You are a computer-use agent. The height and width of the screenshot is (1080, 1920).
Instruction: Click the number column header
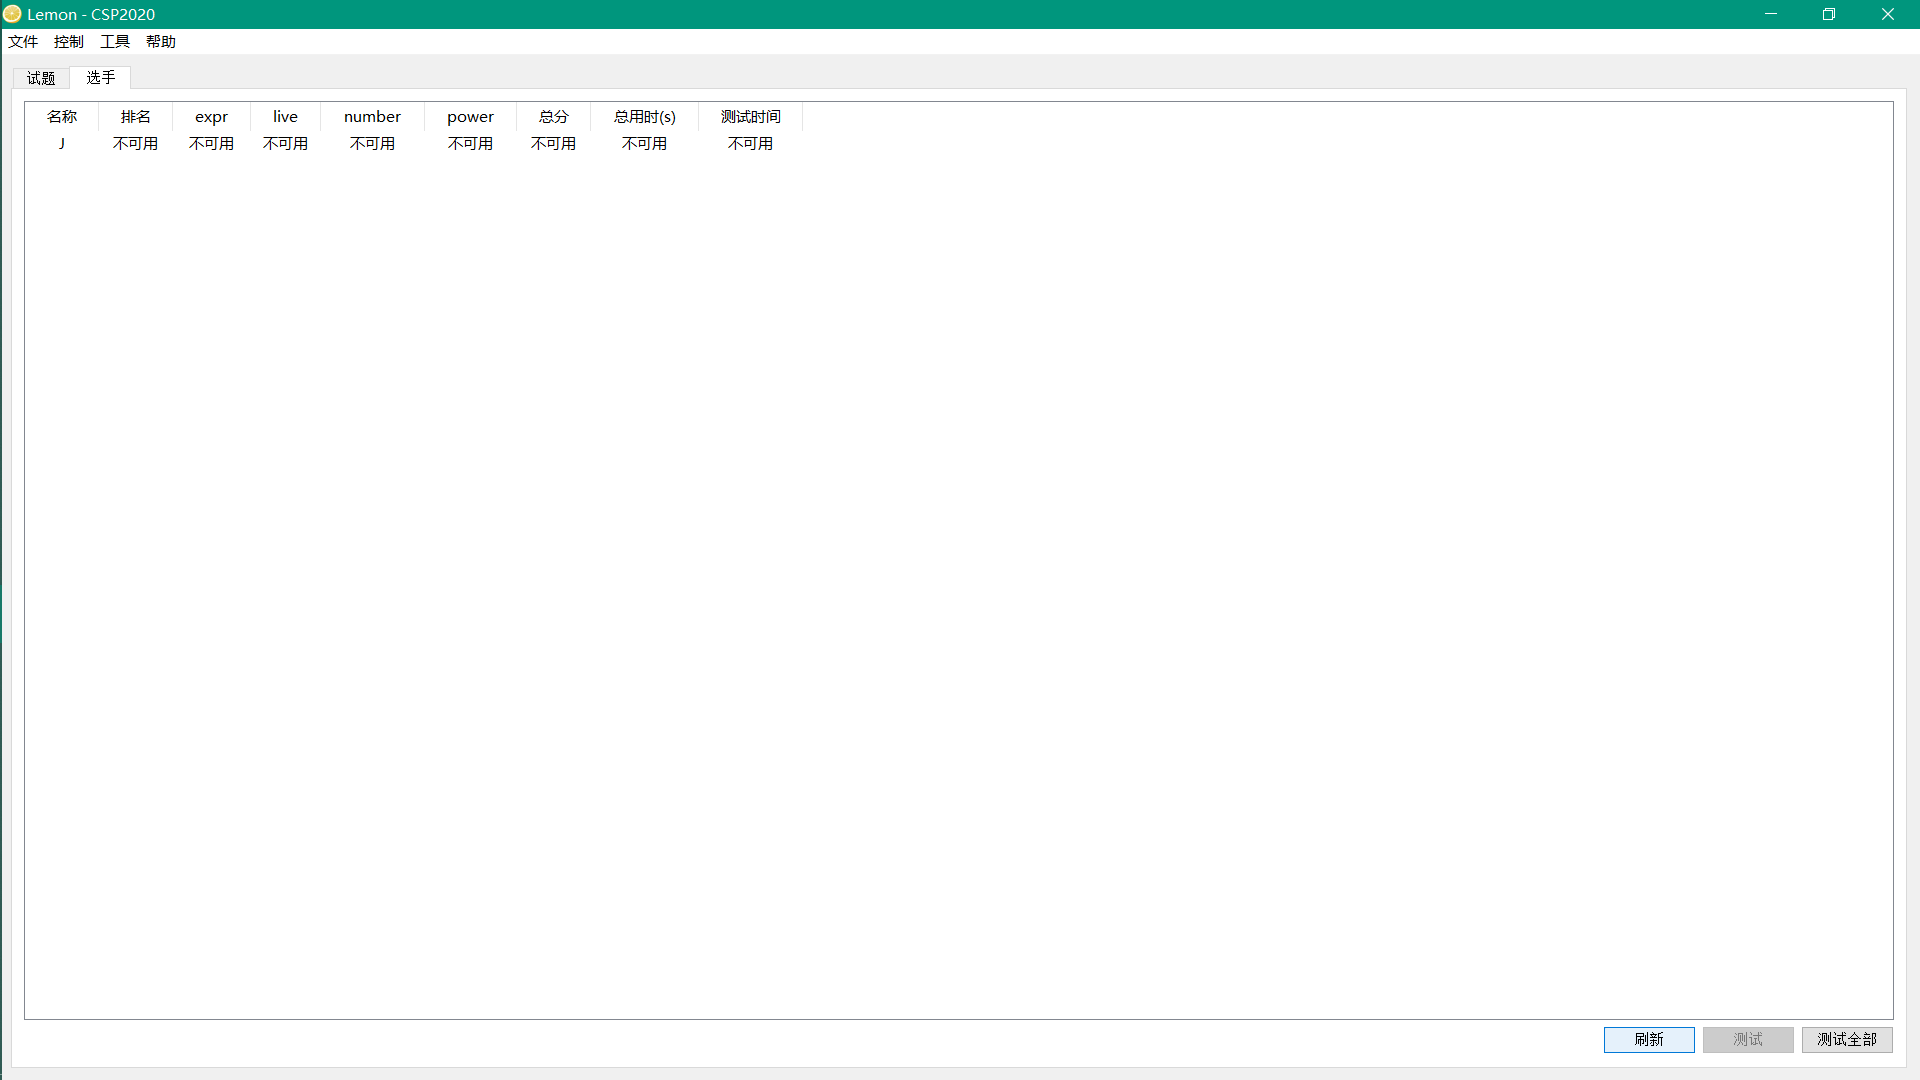pos(372,117)
